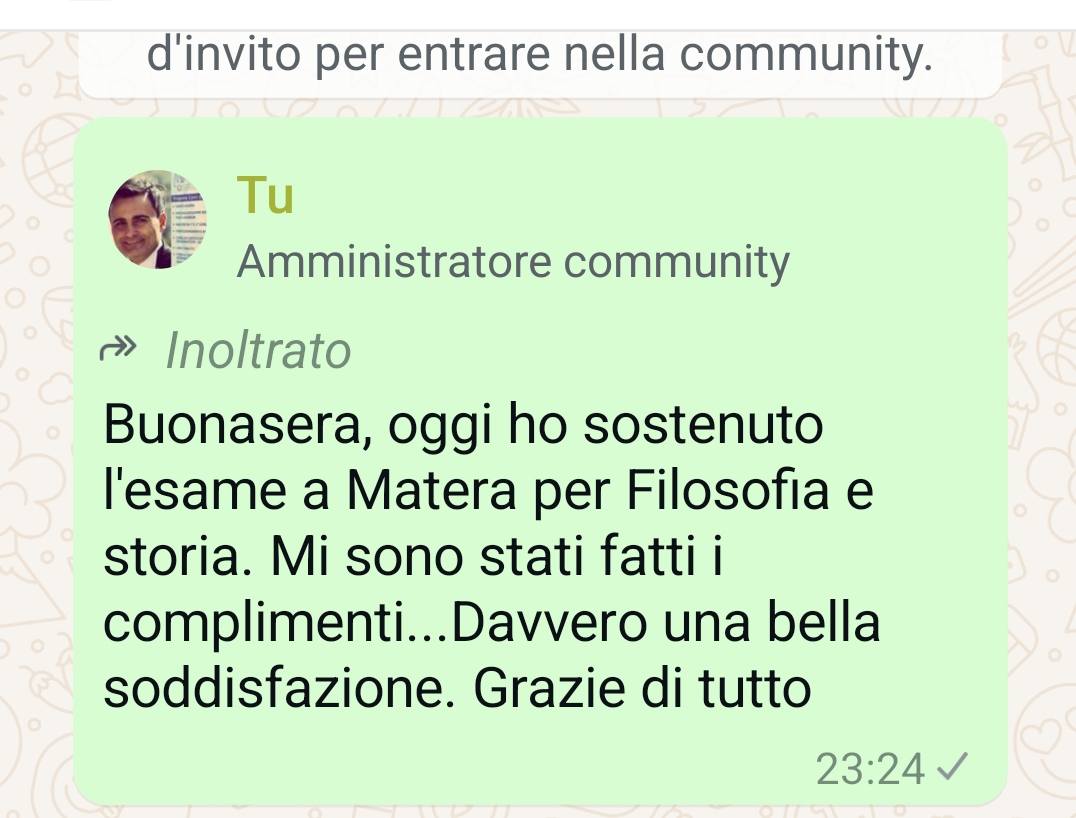Viewport: 1076px width, 818px height.
Task: Click empty green area beside the timestamp
Action: click(x=446, y=769)
